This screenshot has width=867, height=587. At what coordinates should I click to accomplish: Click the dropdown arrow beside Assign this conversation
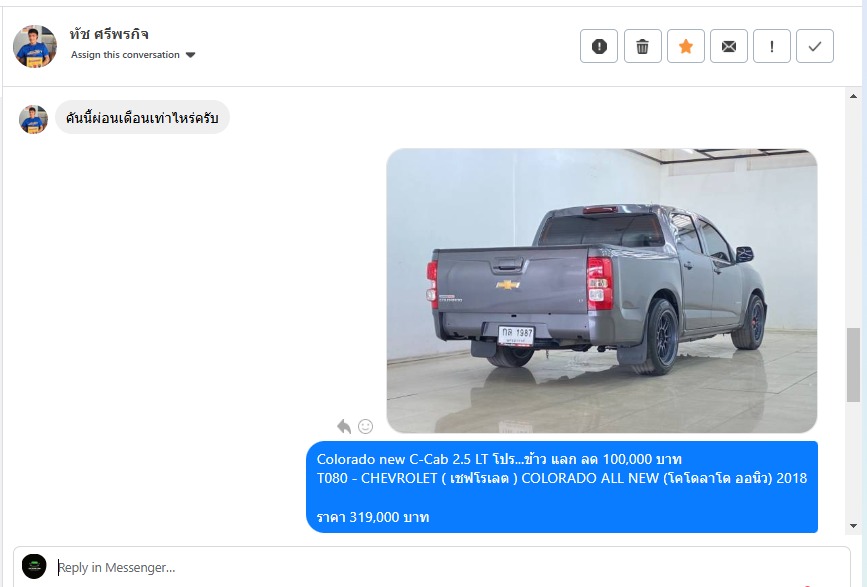(191, 55)
